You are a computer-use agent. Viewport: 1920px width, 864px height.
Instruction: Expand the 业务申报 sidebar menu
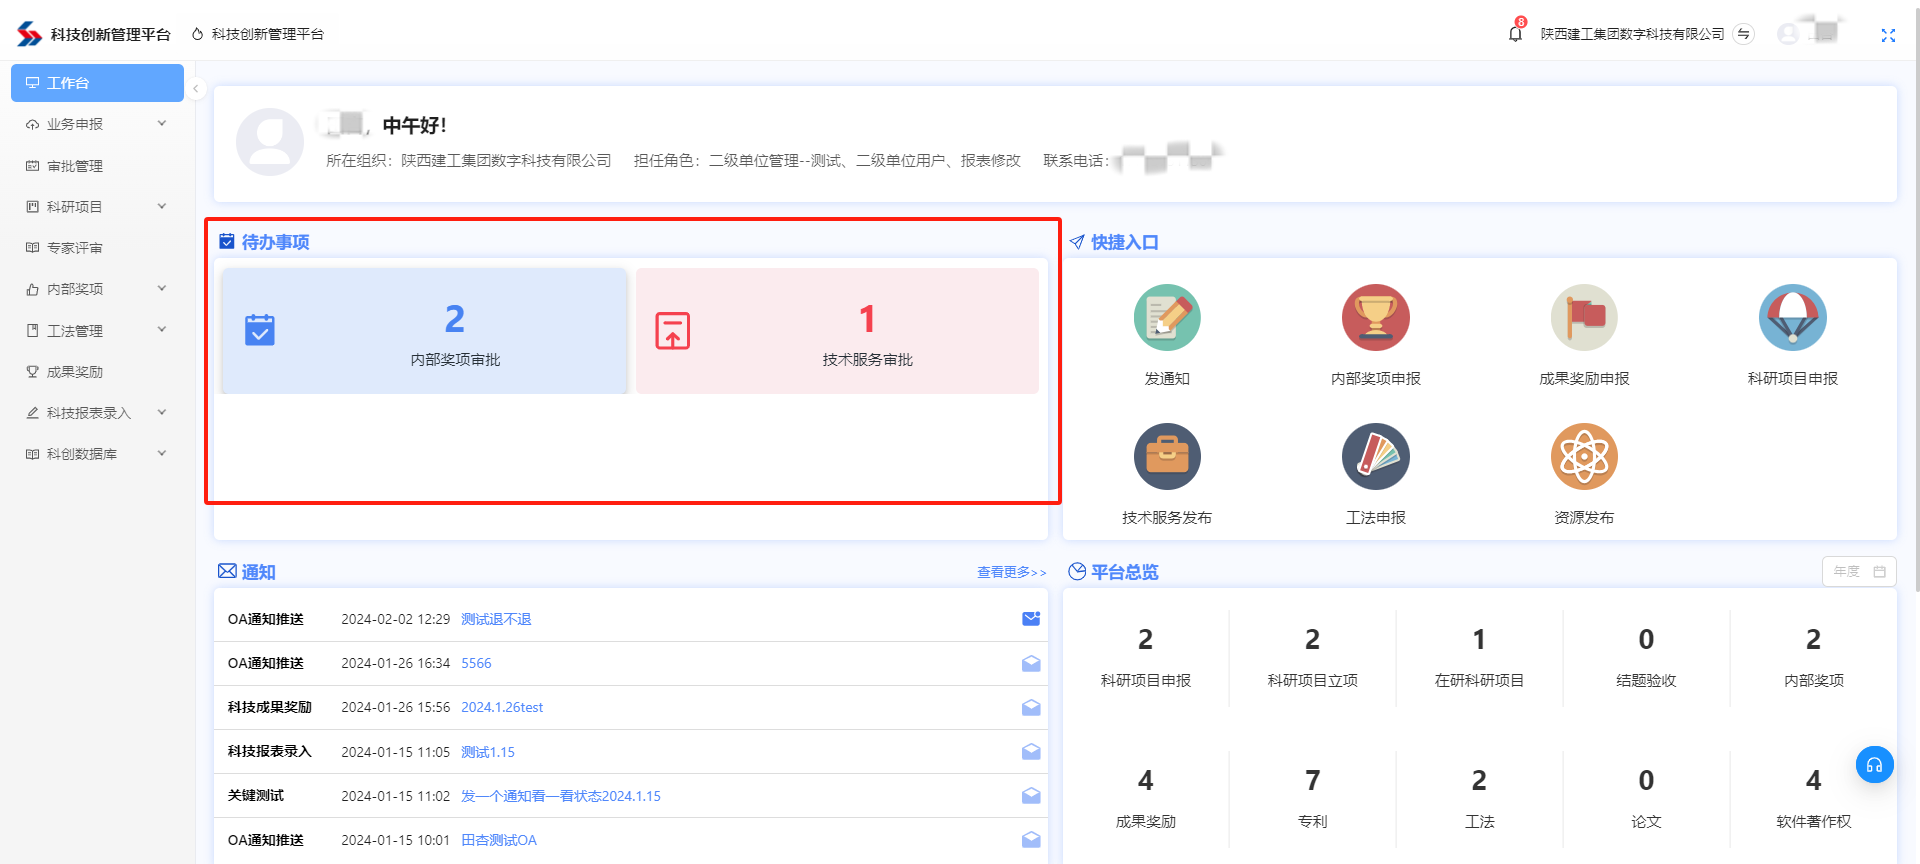click(97, 124)
